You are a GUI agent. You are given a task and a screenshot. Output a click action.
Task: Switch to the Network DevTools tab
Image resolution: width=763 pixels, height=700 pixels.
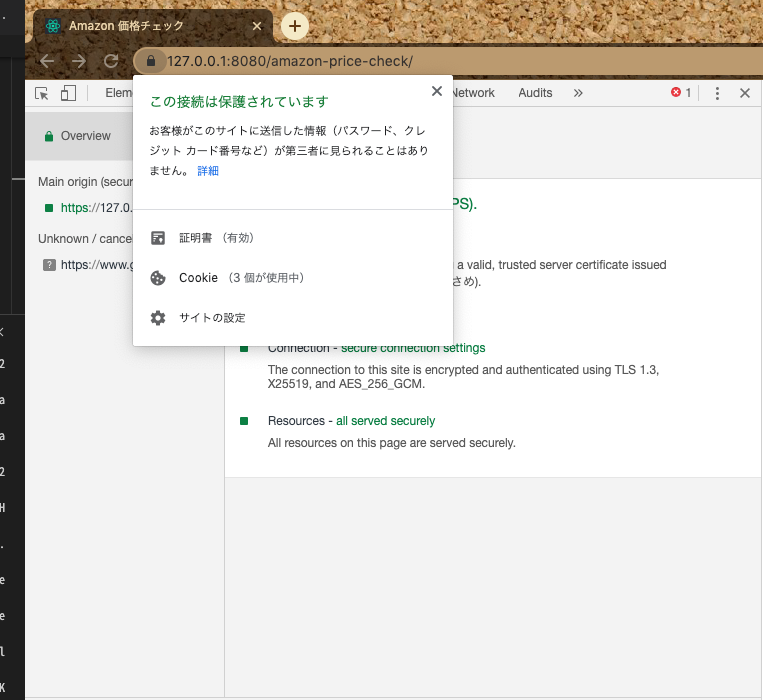(473, 93)
